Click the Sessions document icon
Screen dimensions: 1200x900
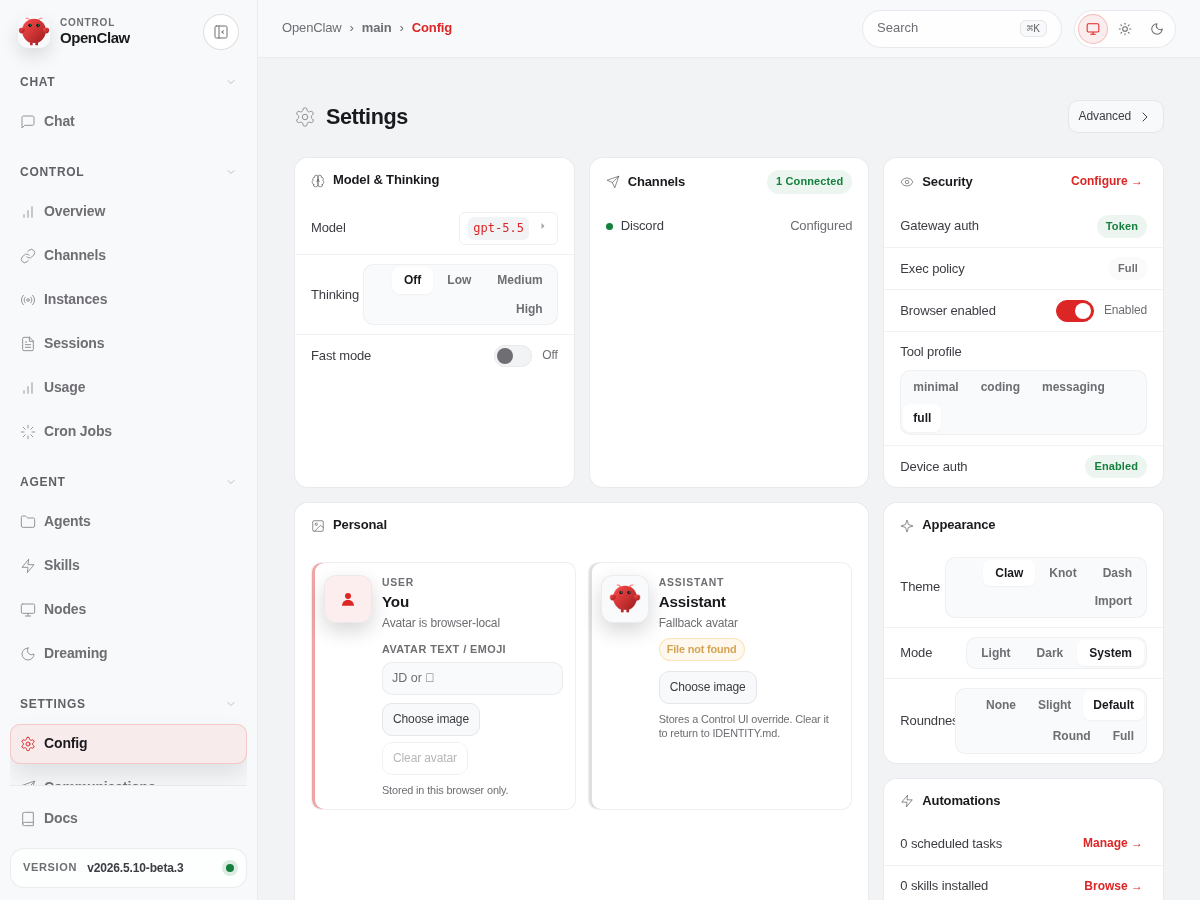point(28,344)
